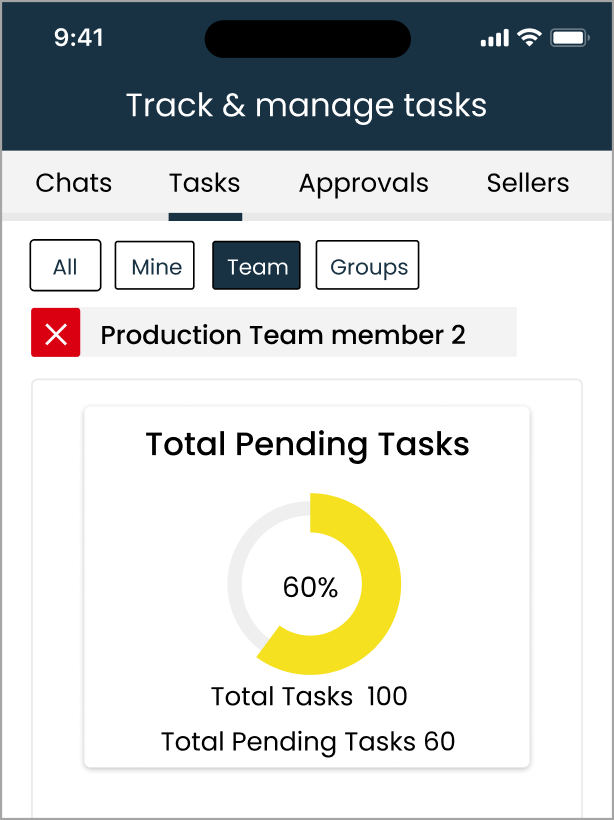614x820 pixels.
Task: Switch to the Approvals tab
Action: [363, 183]
